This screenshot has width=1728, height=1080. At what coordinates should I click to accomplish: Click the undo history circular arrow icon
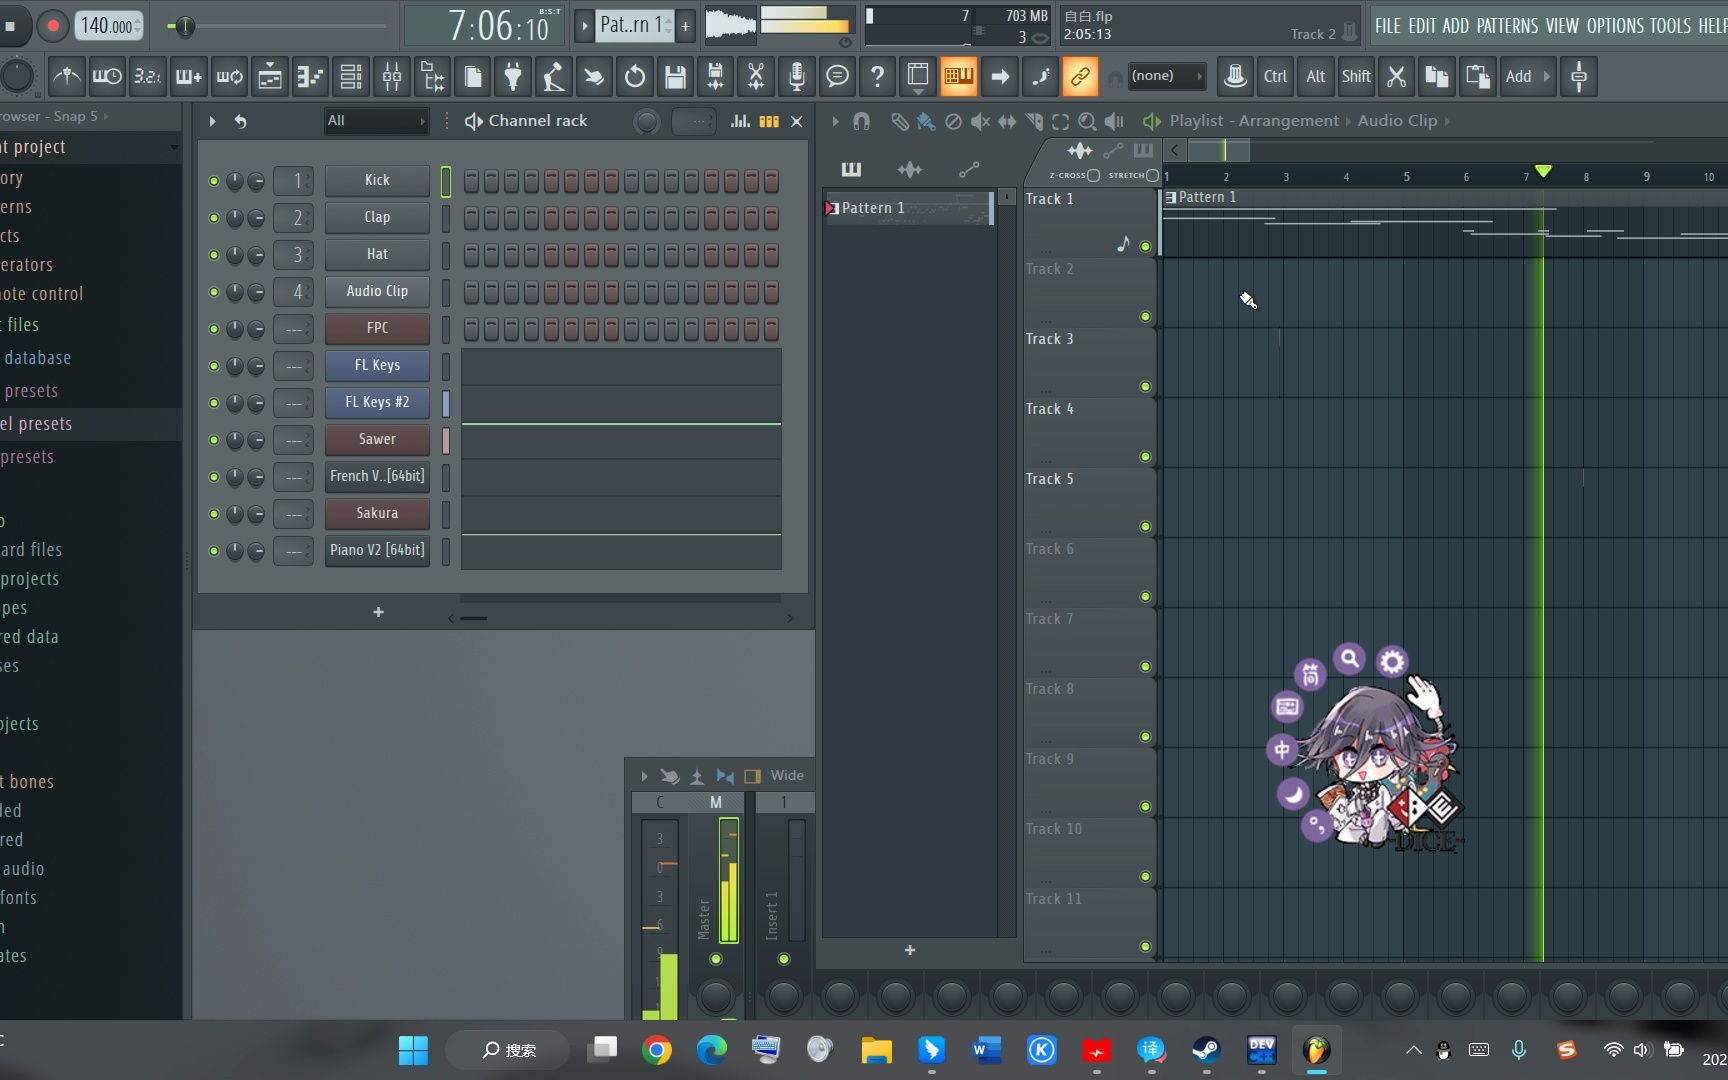point(635,76)
